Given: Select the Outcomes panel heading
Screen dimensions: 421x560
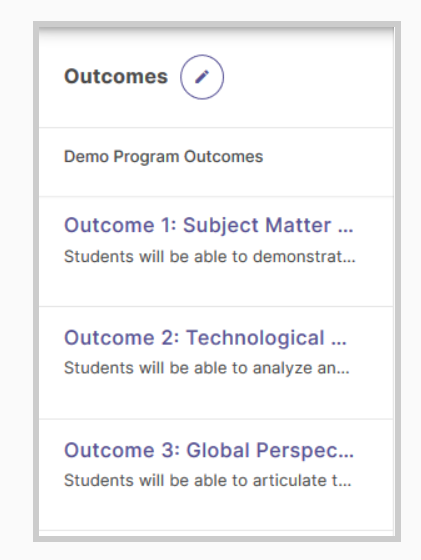Looking at the screenshot, I should click(x=116, y=76).
